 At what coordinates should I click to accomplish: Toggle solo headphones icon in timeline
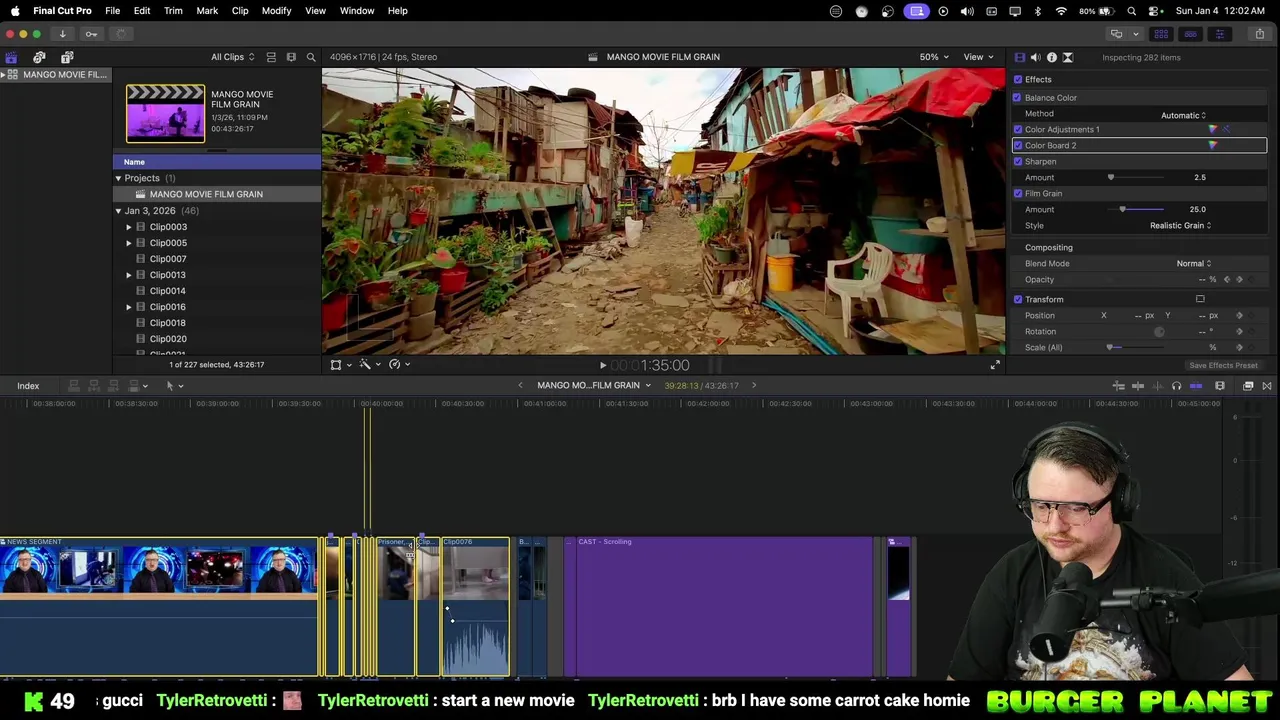[1176, 386]
